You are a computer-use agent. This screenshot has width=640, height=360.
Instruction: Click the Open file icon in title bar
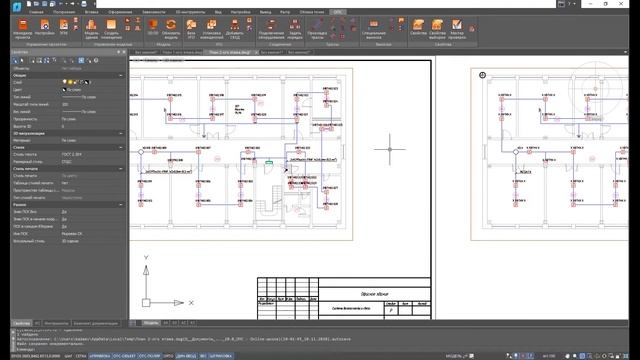tap(36, 4)
